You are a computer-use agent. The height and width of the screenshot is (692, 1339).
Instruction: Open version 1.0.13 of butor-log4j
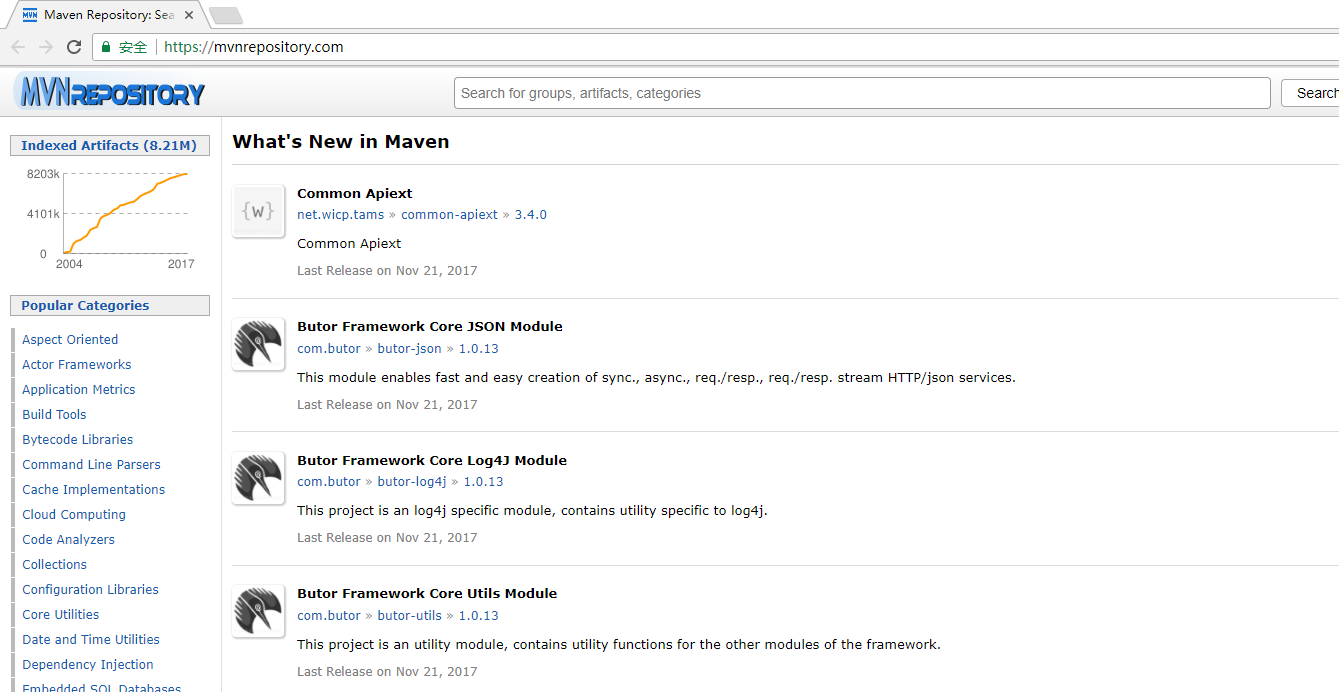click(483, 482)
